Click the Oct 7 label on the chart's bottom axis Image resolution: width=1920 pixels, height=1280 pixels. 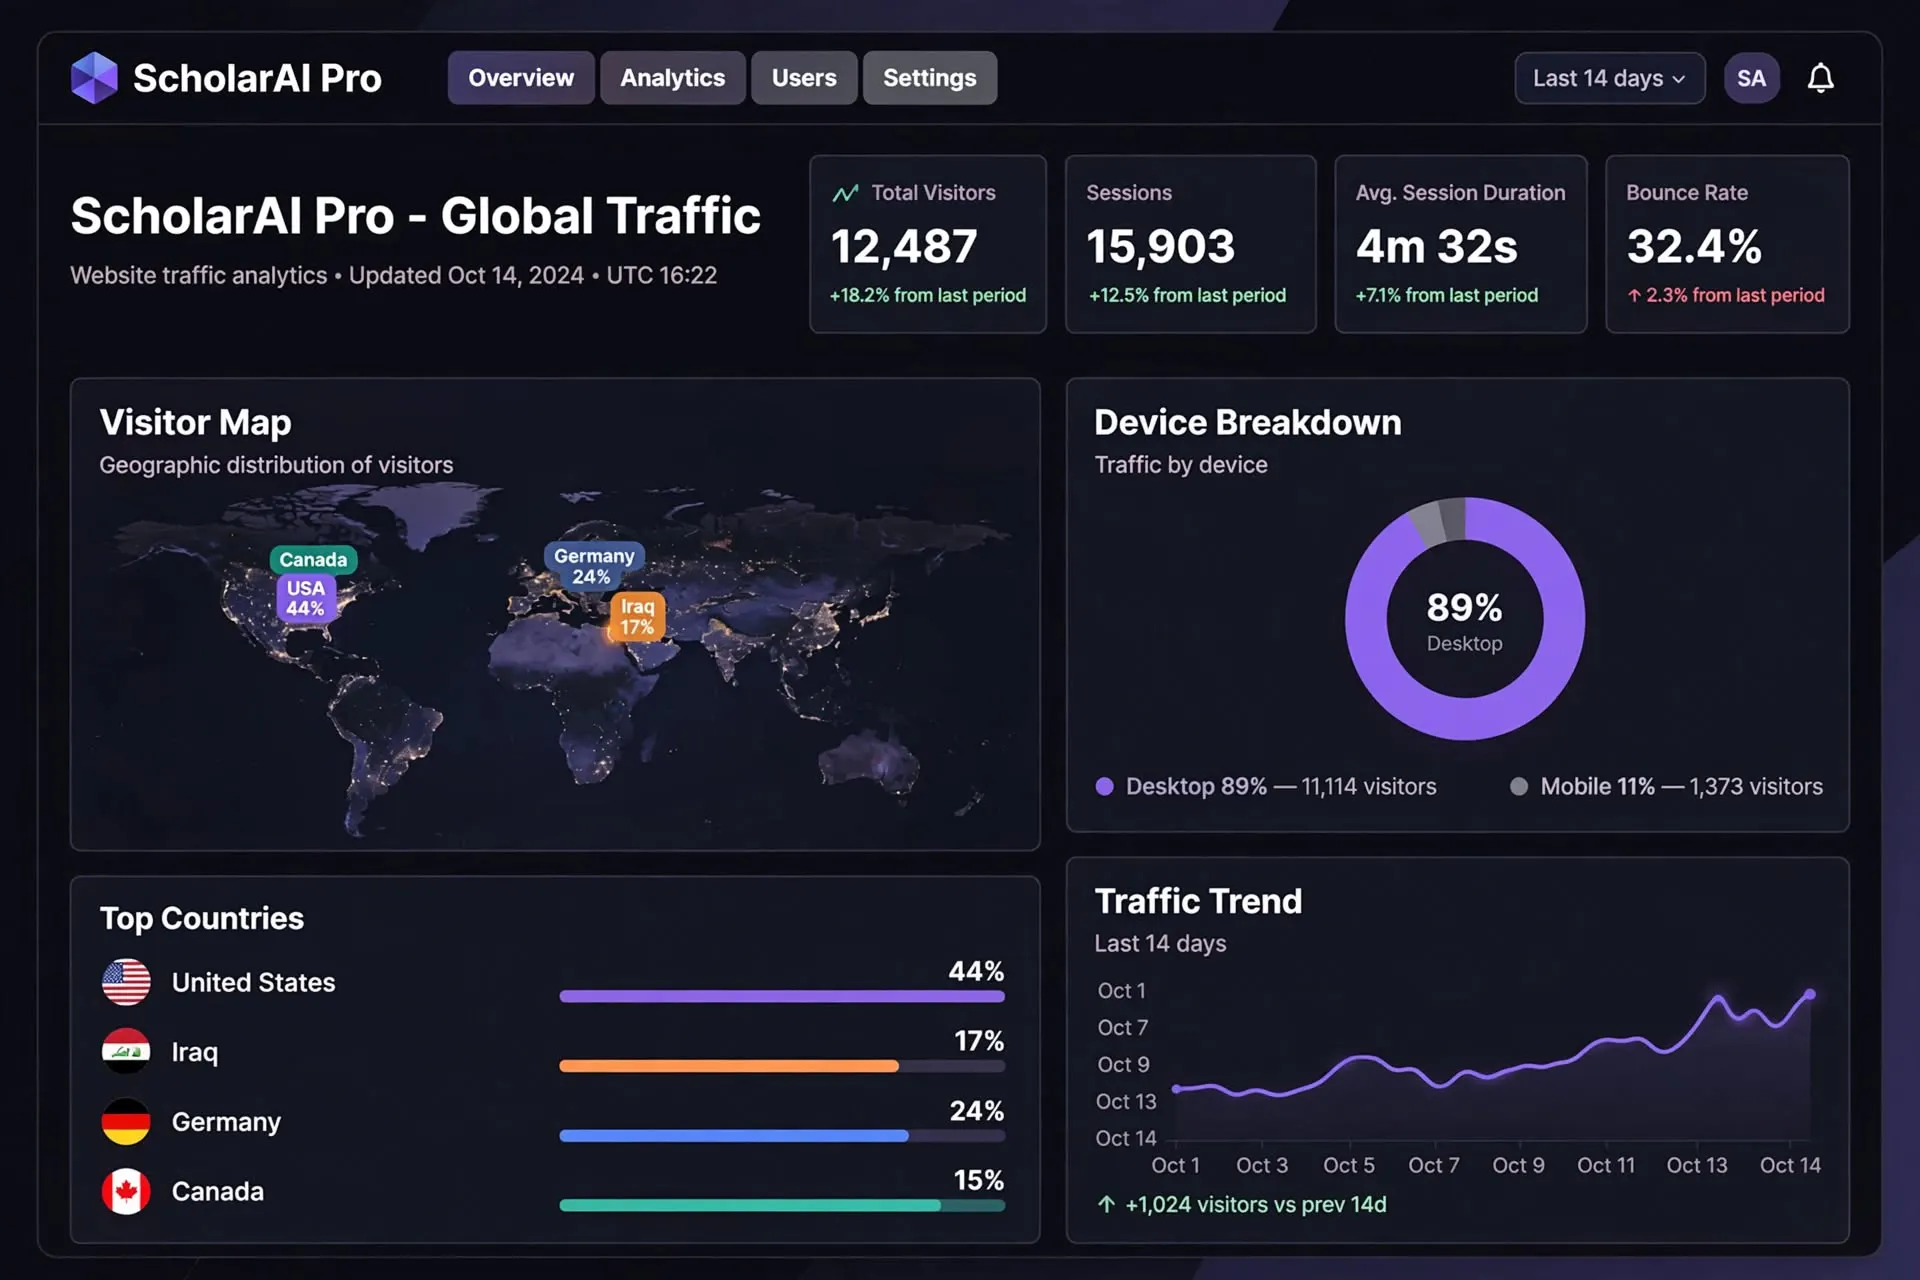coord(1434,1165)
